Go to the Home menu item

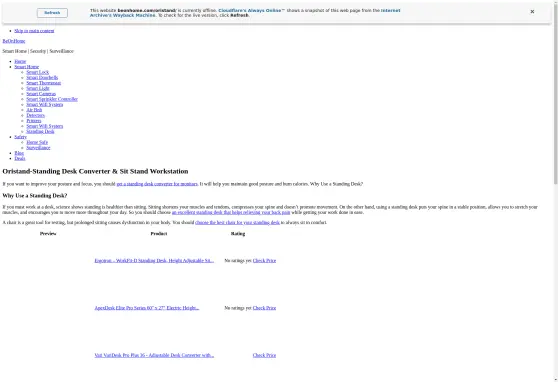20,62
